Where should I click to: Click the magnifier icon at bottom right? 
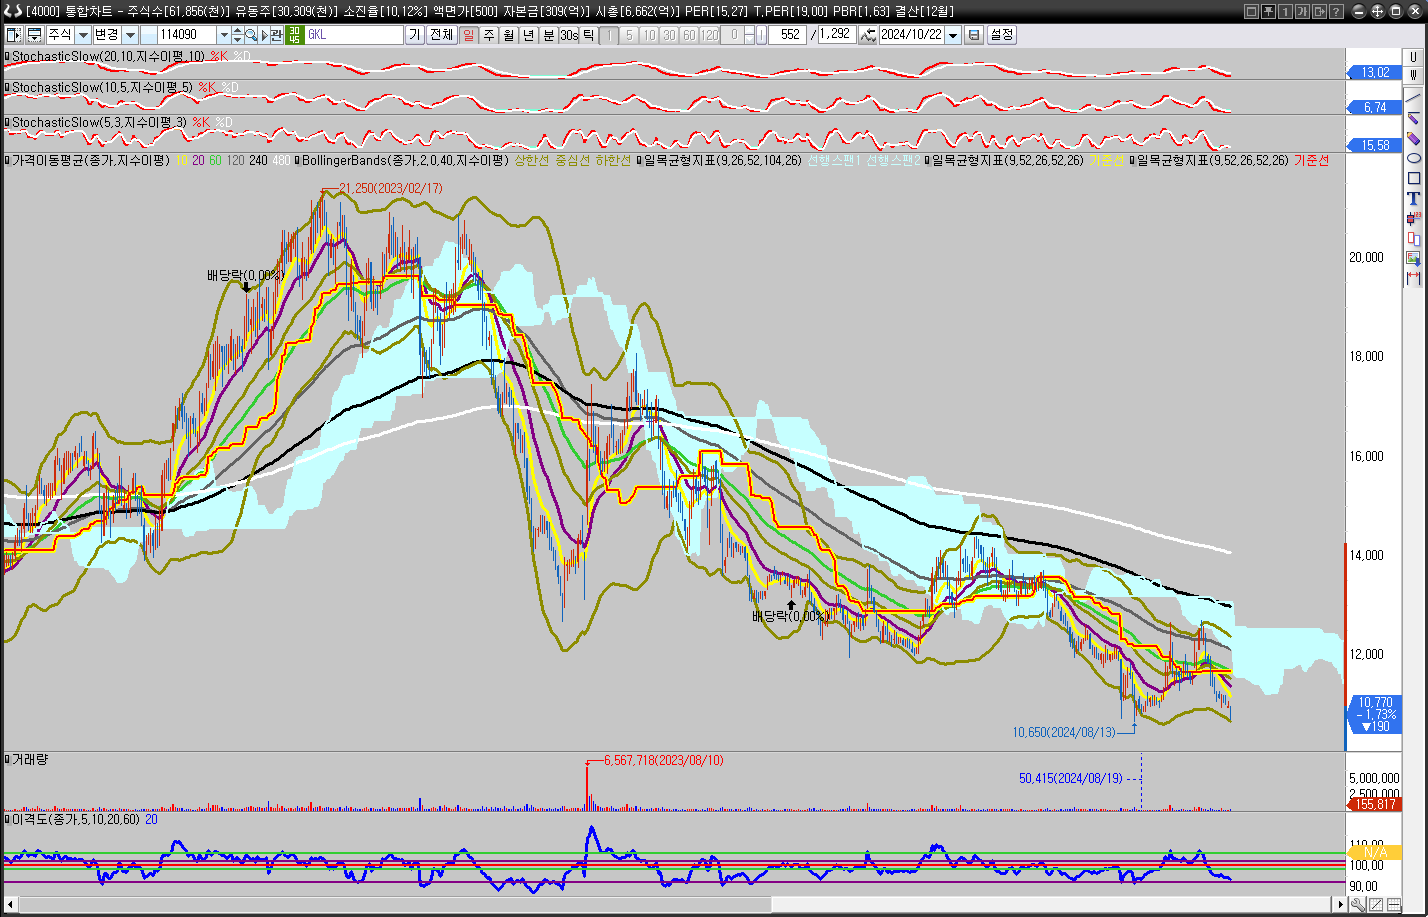click(1357, 905)
